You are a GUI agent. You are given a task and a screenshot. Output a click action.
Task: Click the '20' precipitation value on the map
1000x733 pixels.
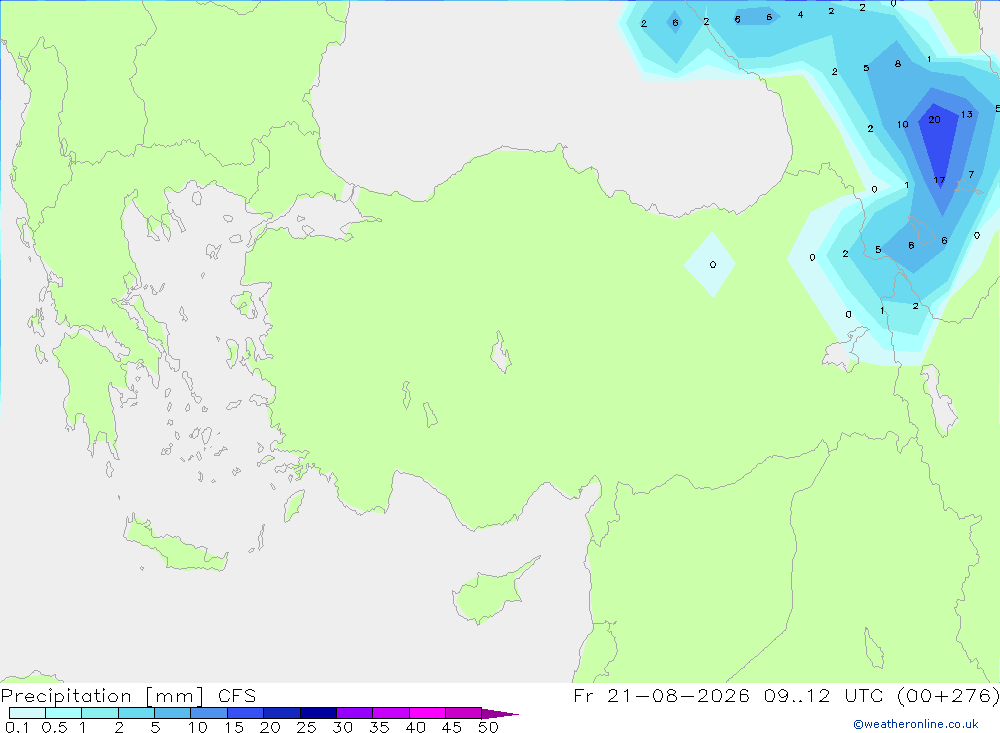tap(934, 119)
